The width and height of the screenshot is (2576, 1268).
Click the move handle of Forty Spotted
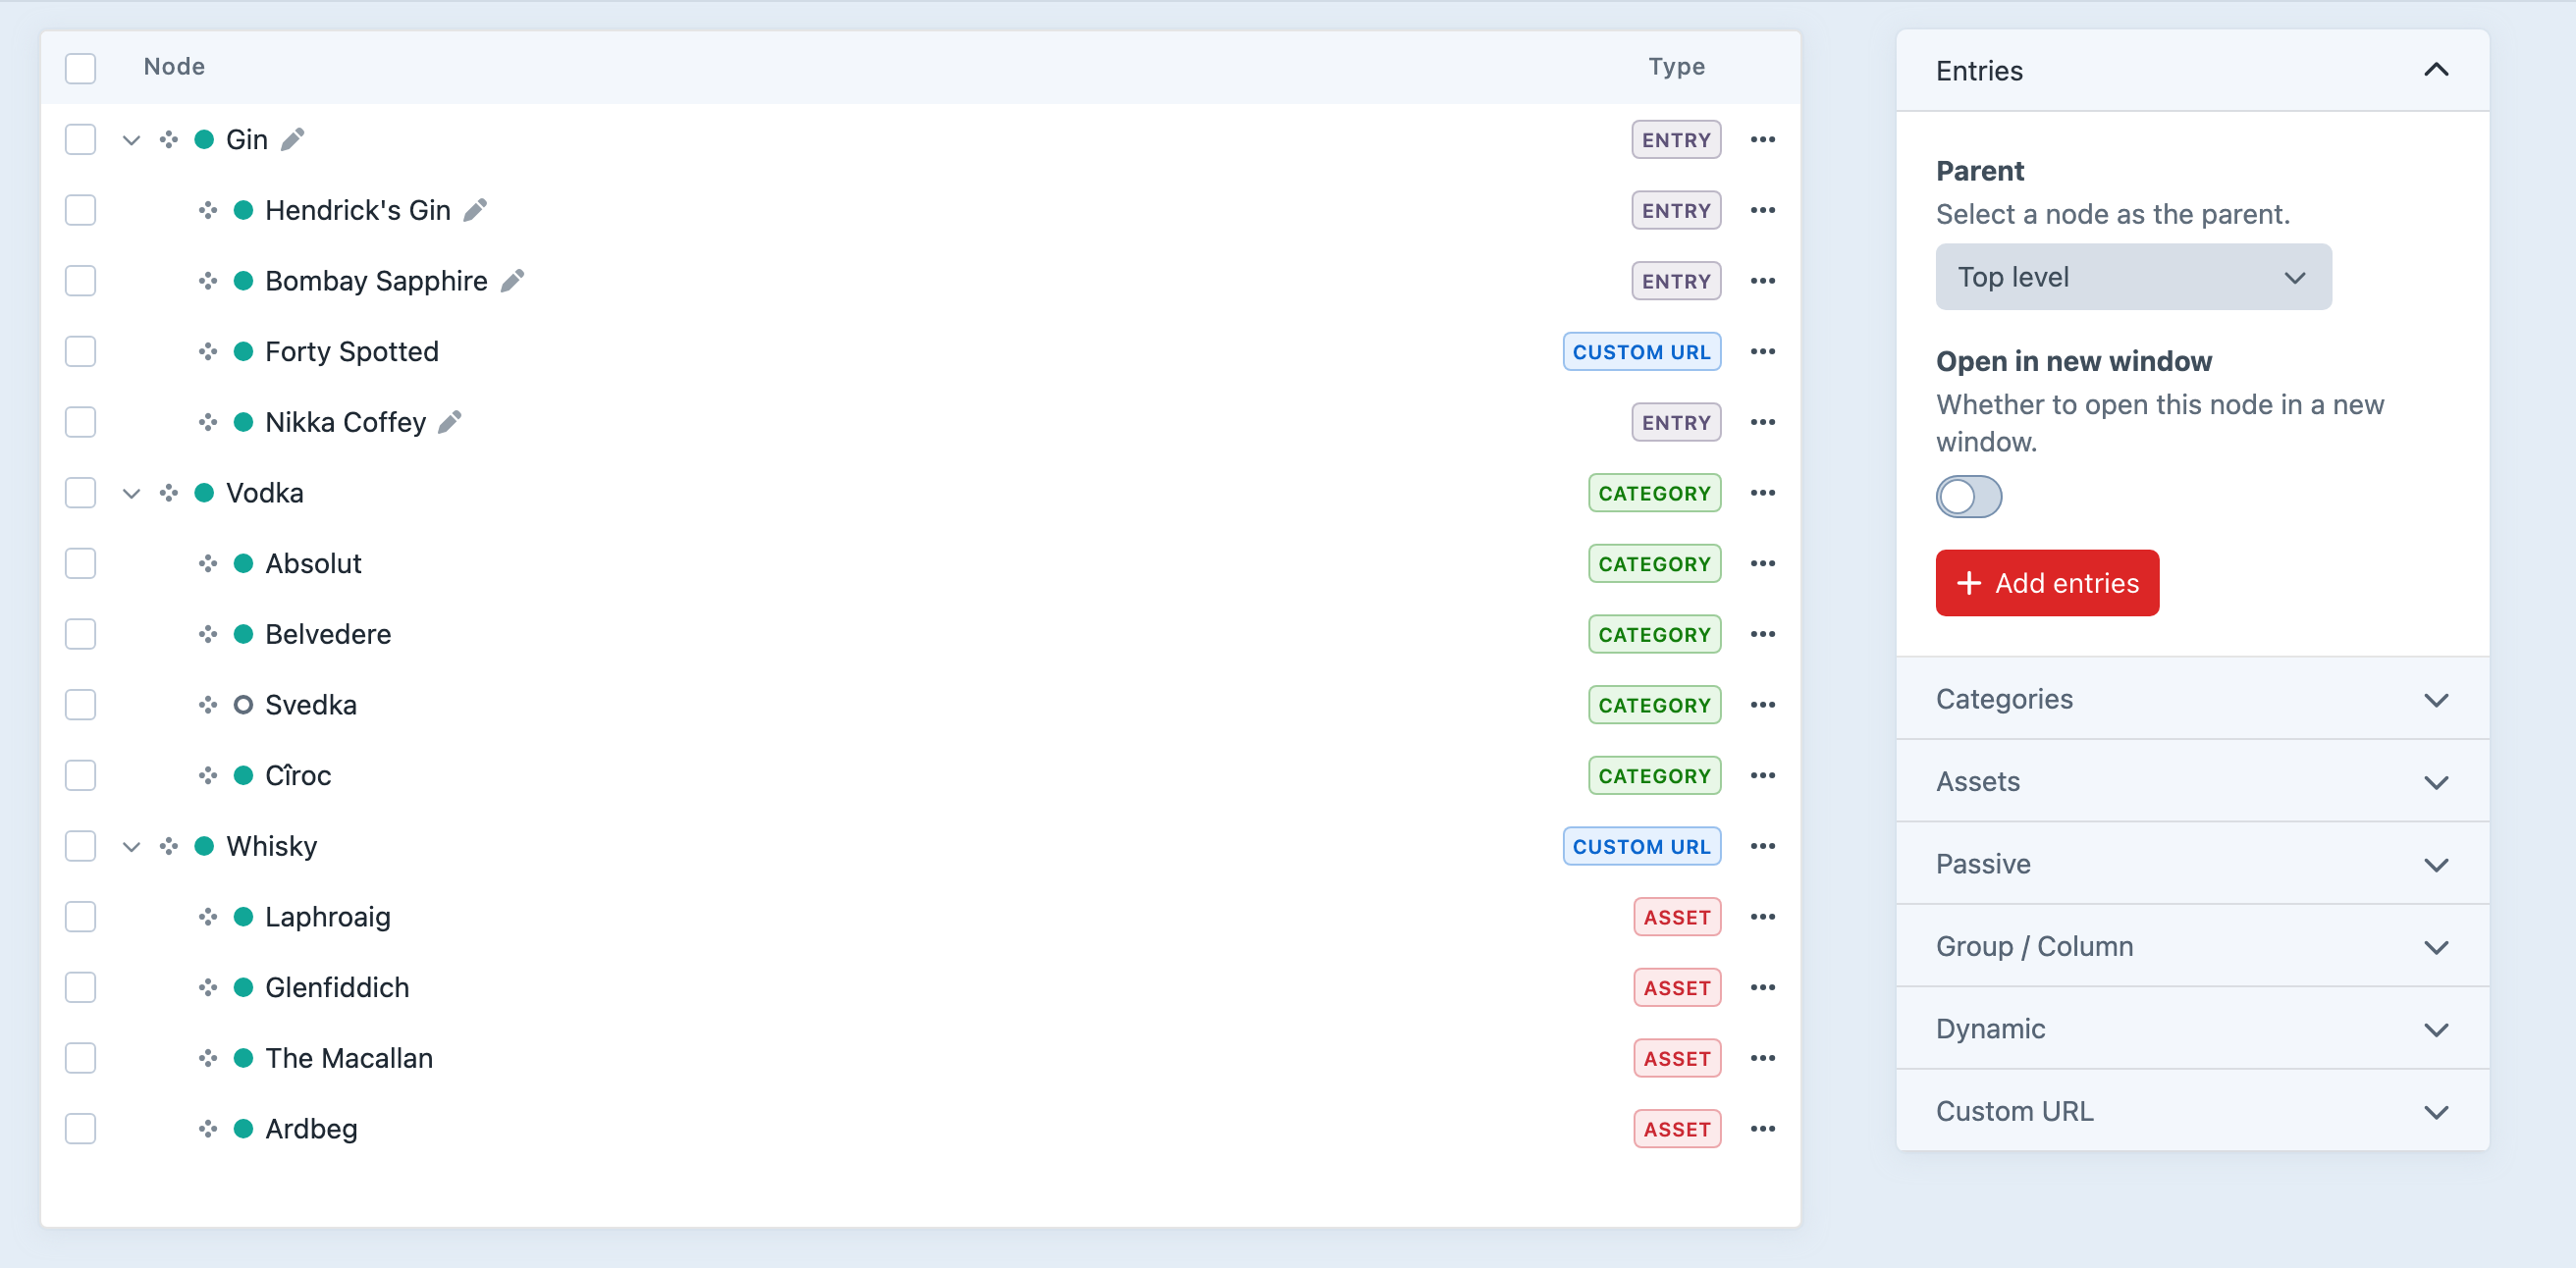click(x=208, y=351)
